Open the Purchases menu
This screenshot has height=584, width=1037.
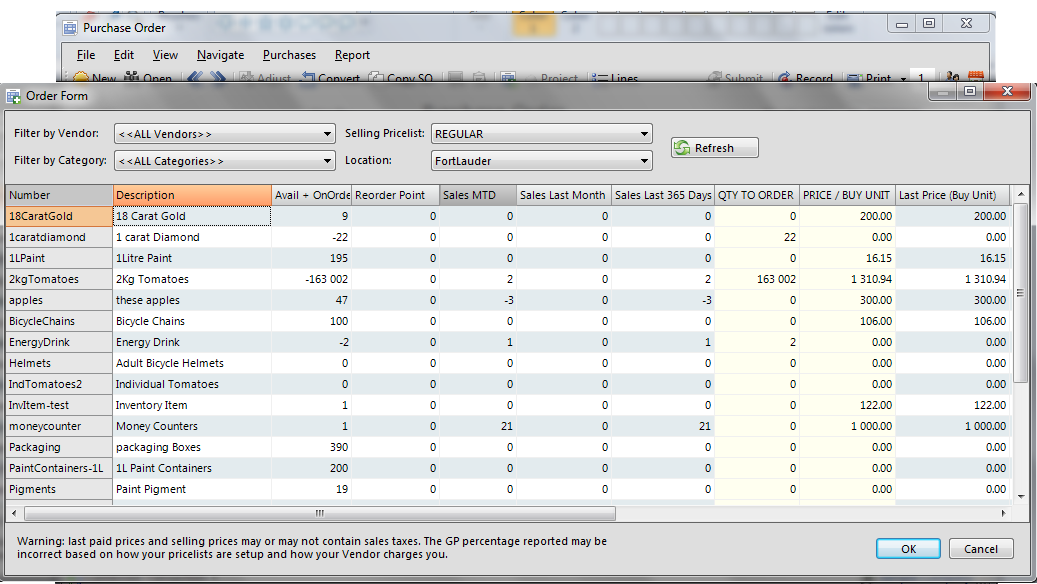coord(289,55)
